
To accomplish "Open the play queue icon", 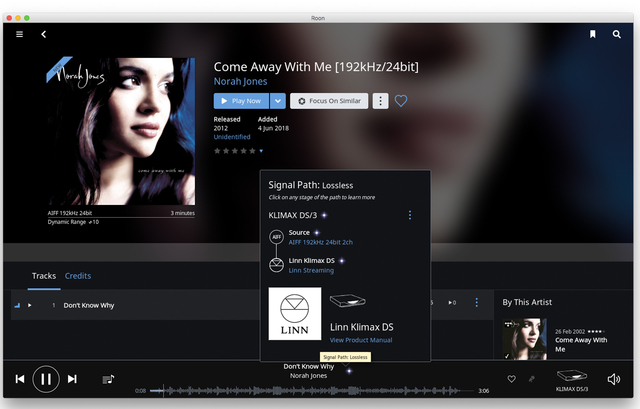I will point(108,380).
